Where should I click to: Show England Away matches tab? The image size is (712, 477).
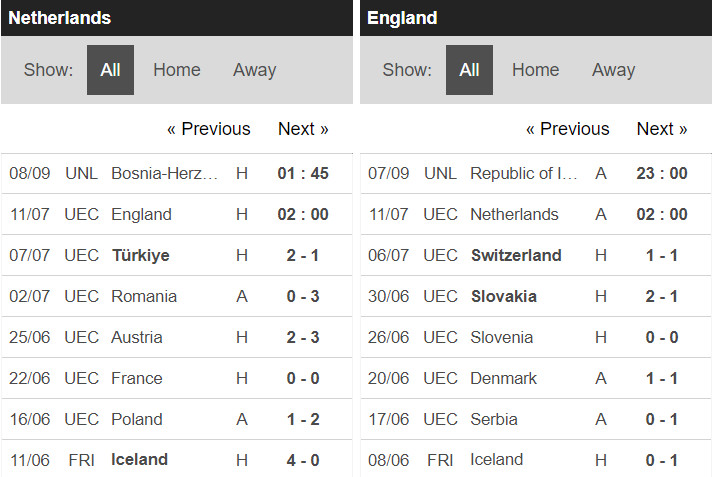(x=613, y=70)
